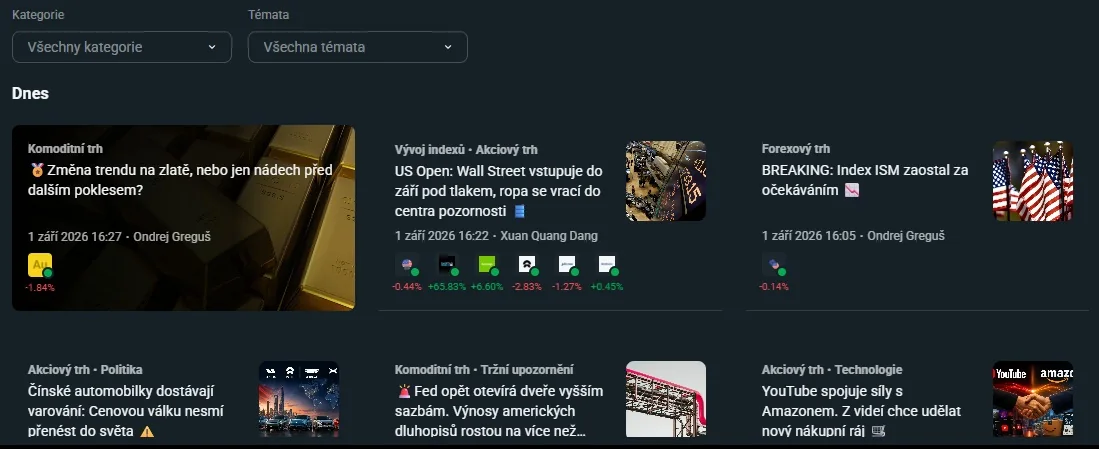Open the instrument icon showing -0.44%
Viewport: 1099px width, 449px height.
pos(407,265)
